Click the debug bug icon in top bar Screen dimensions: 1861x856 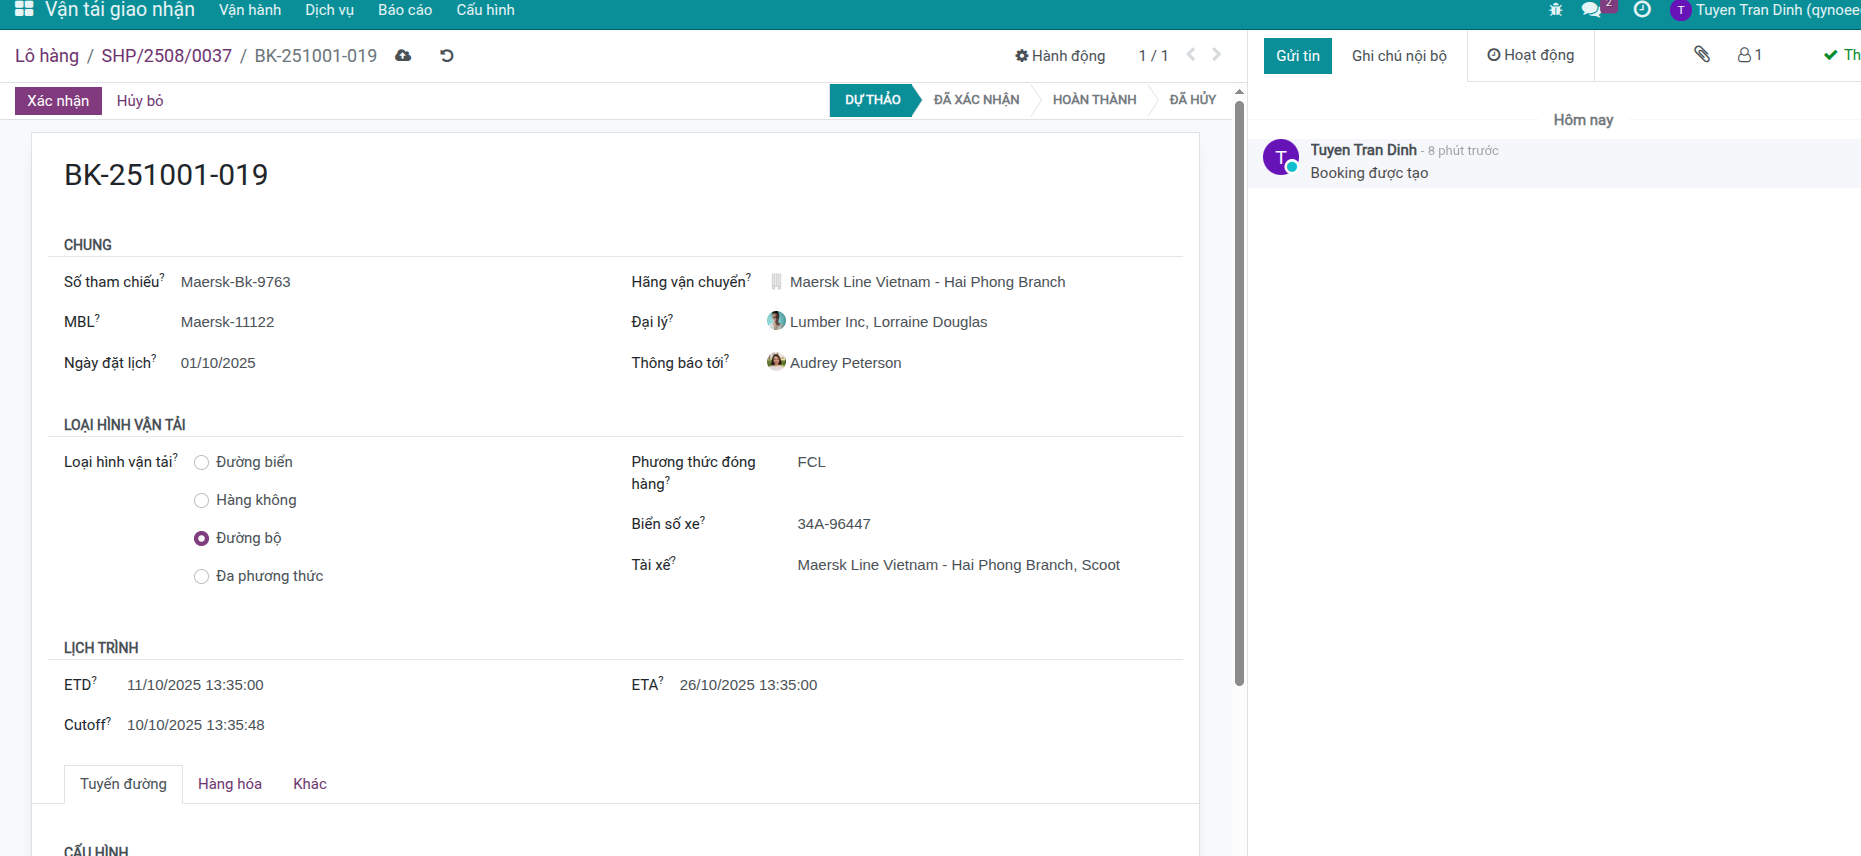click(x=1555, y=10)
